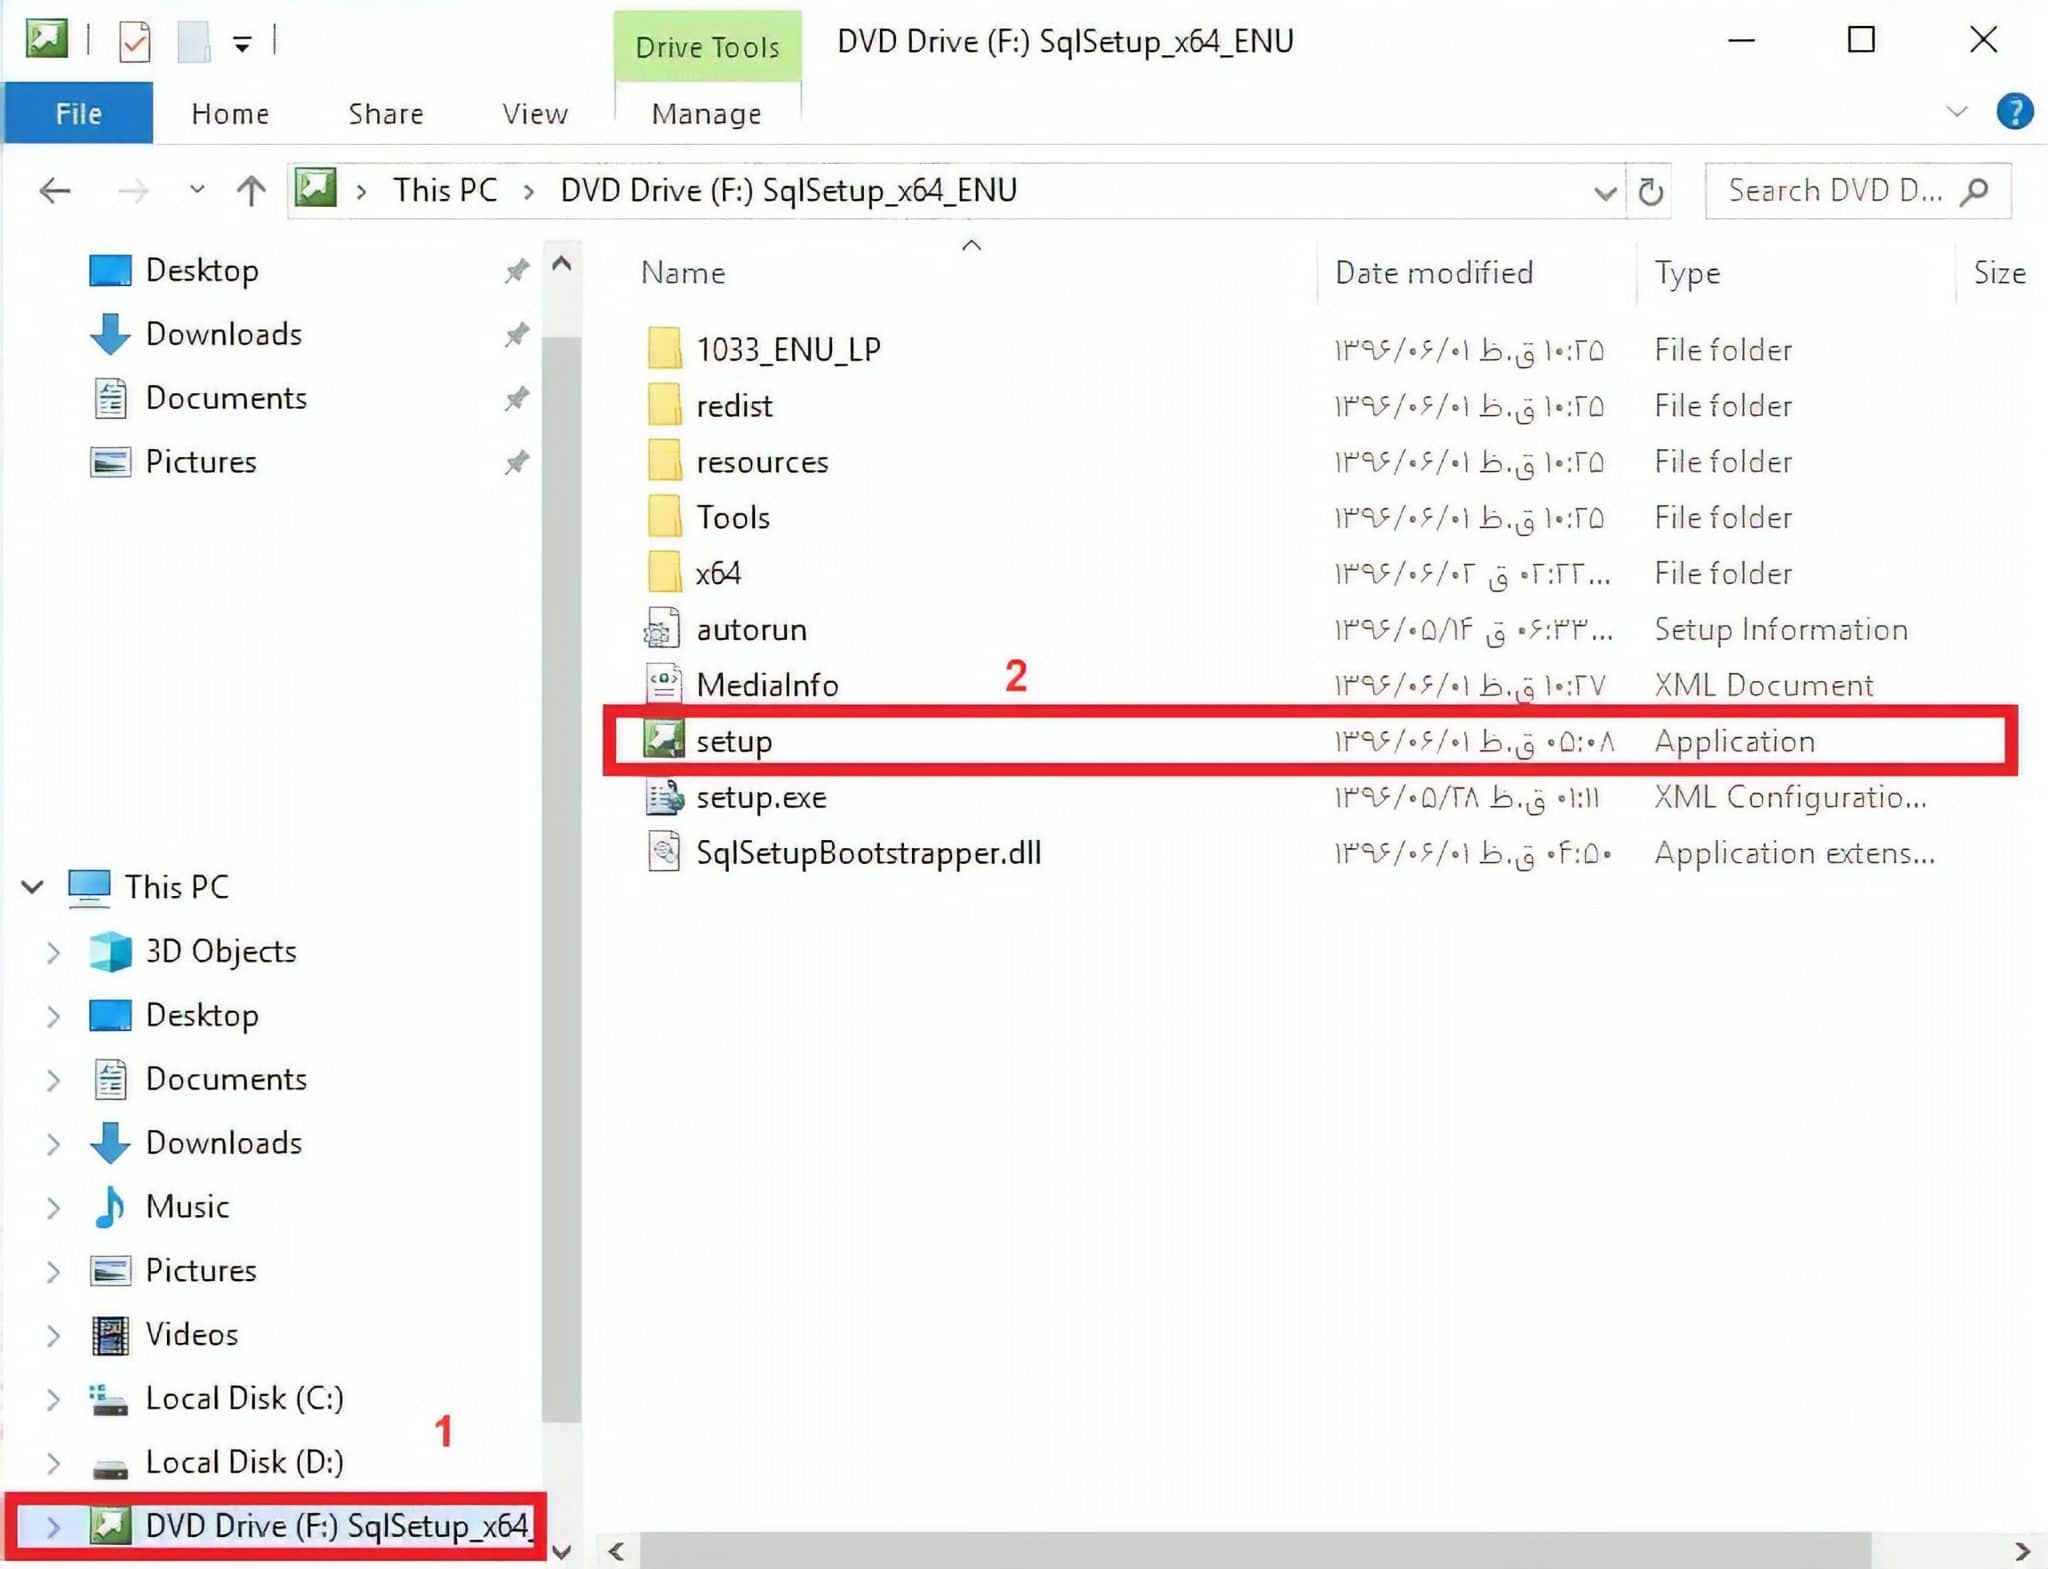Select the autorun setup information file icon
Viewport: 2048px width, 1569px height.
[663, 628]
